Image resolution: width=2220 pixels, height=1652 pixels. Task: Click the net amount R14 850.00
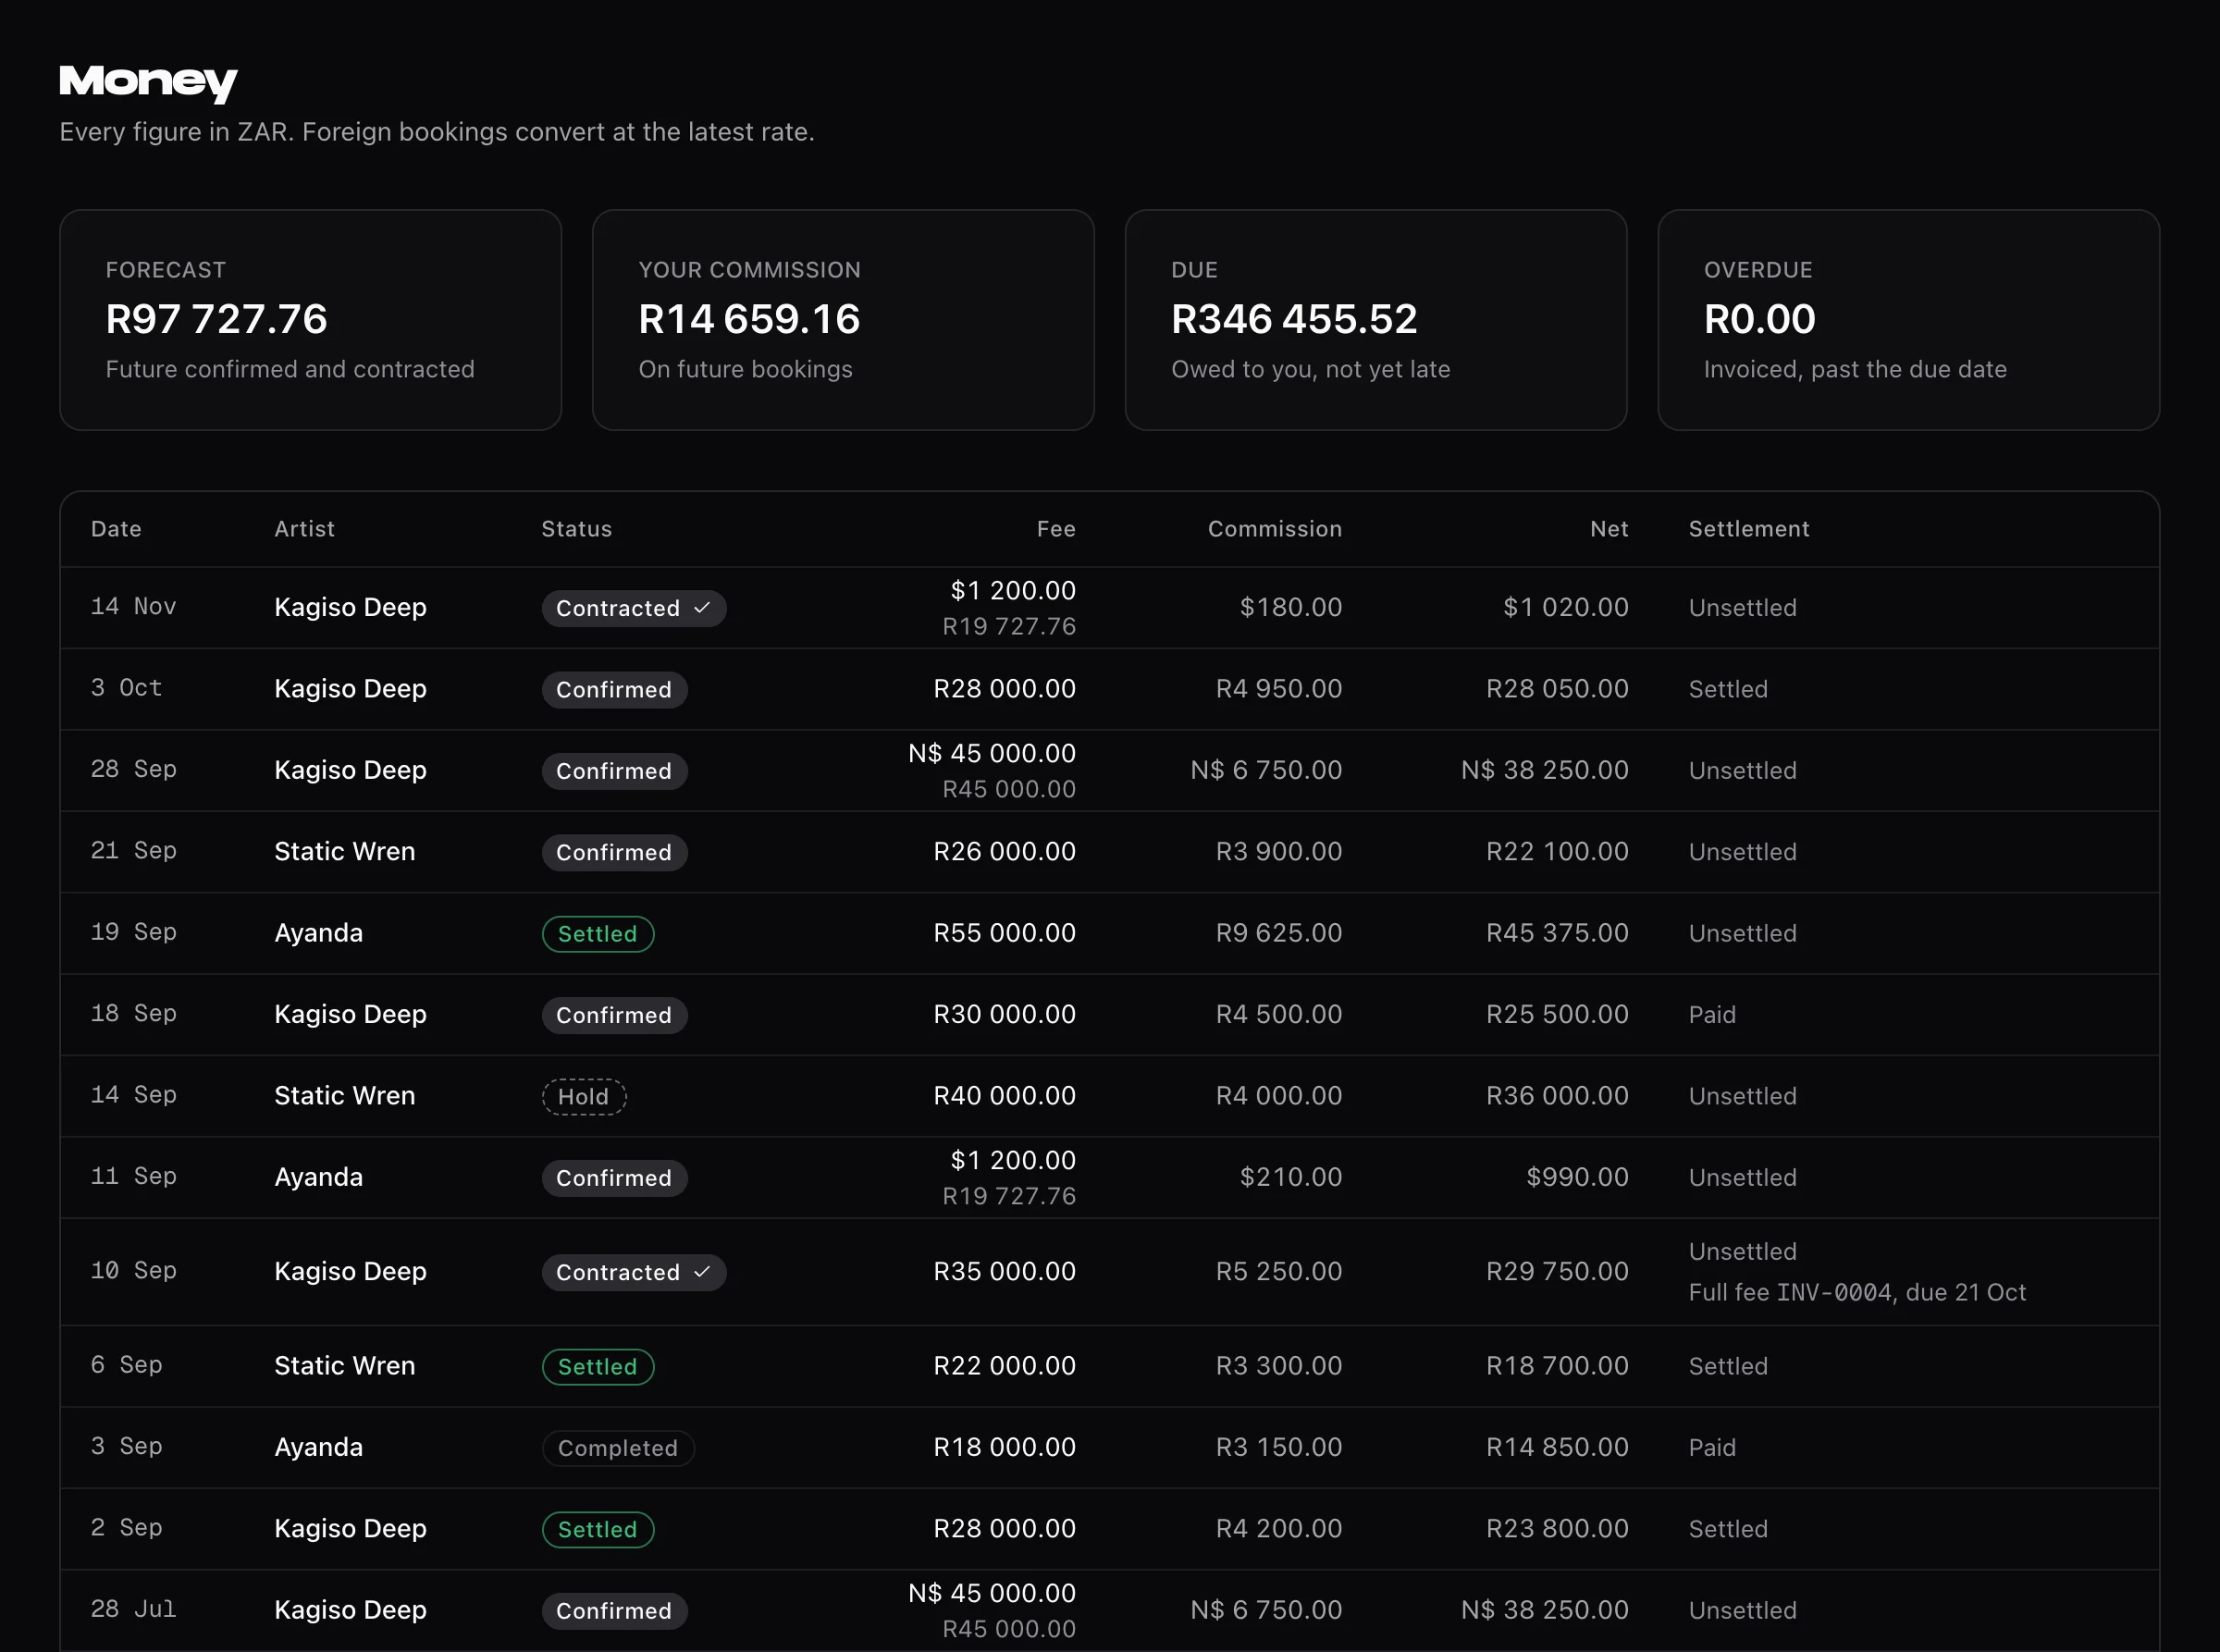pos(1557,1447)
